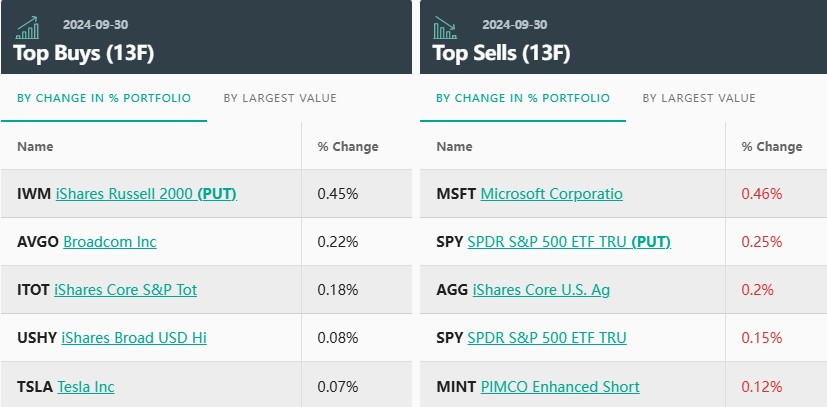827x407 pixels.
Task: Open By Largest Value tab in Top Buys
Action: 280,98
